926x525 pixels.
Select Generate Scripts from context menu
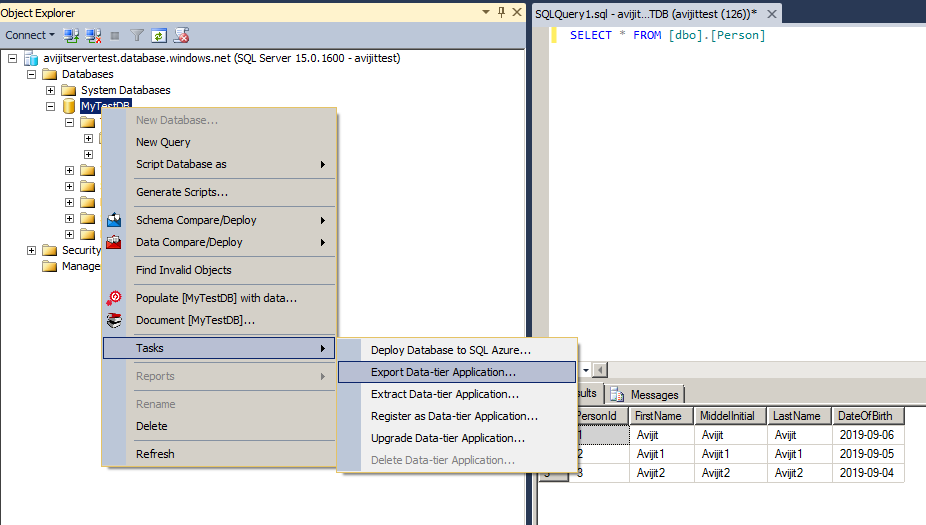[182, 192]
